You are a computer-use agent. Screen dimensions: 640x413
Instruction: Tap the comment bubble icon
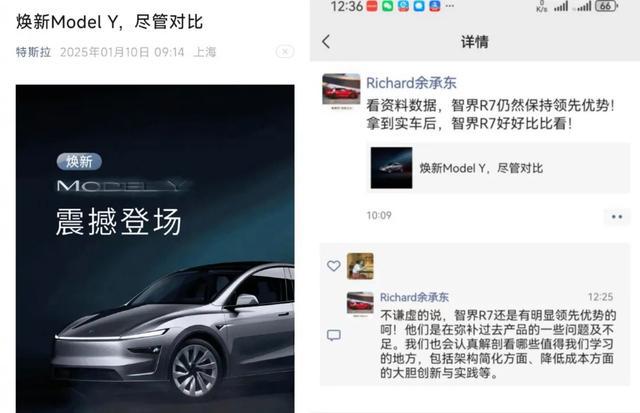click(333, 335)
